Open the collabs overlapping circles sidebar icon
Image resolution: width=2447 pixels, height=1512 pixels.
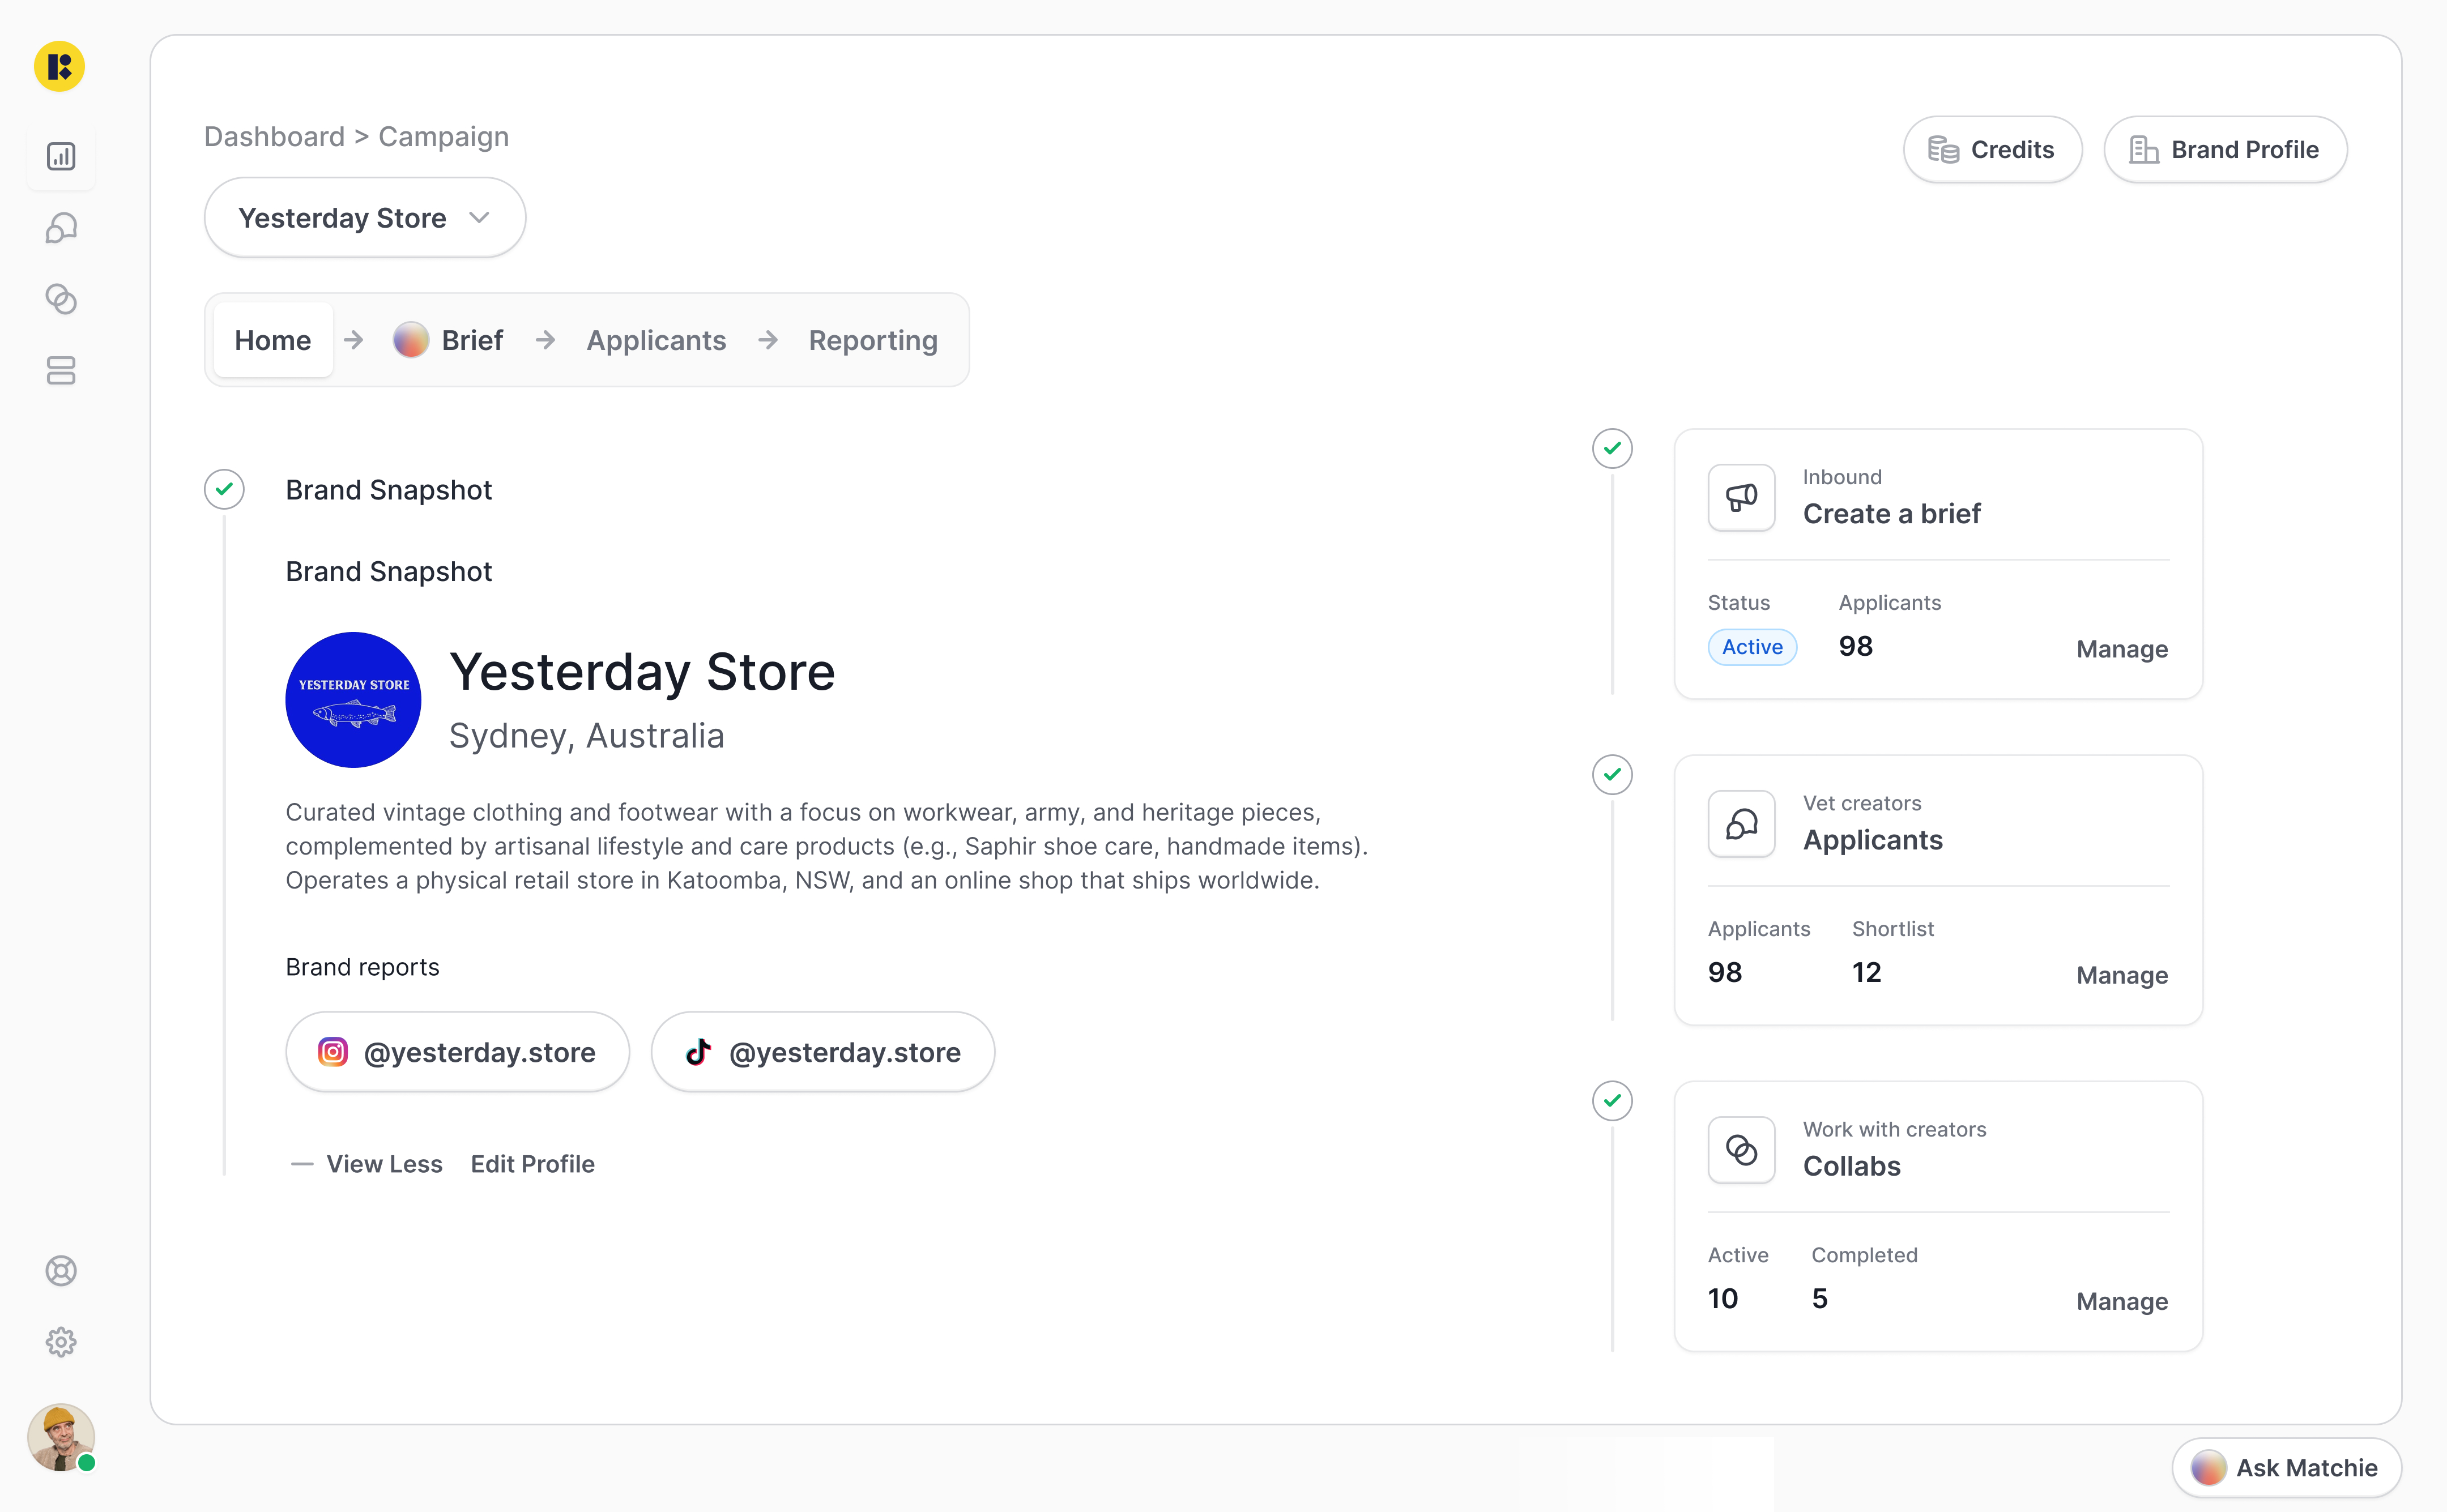(61, 299)
